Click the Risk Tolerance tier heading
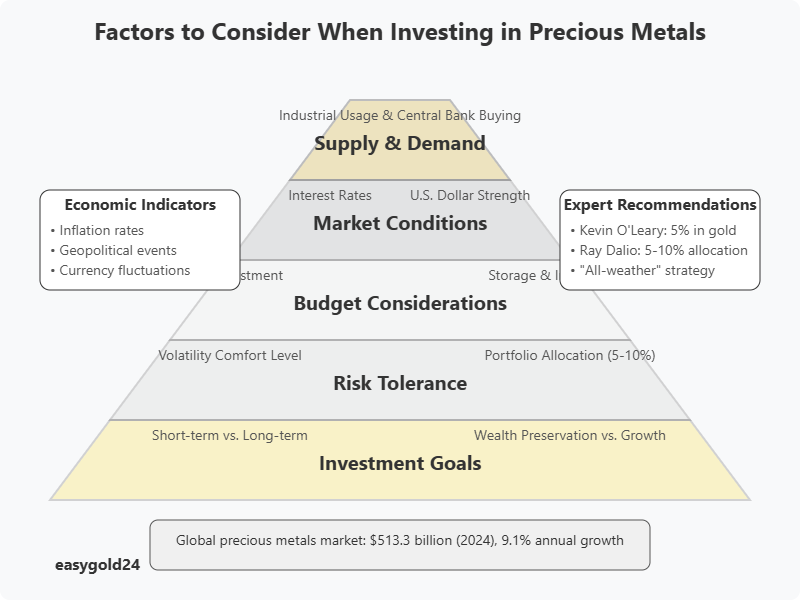Image resolution: width=800 pixels, height=600 pixels. (x=400, y=383)
